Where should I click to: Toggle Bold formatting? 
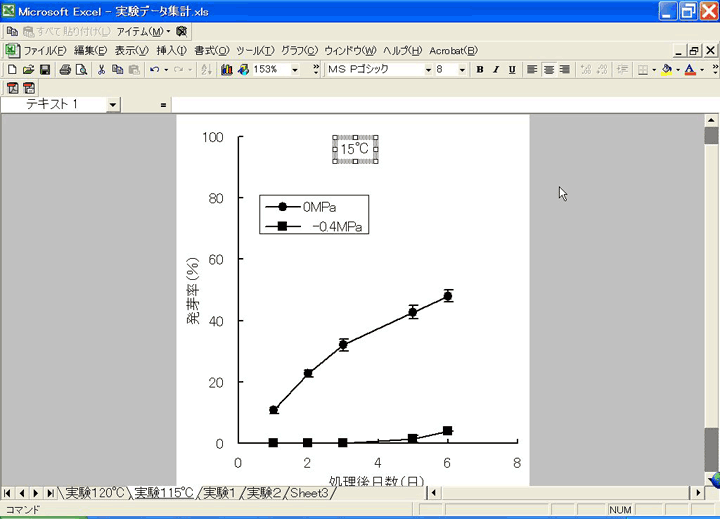480,70
